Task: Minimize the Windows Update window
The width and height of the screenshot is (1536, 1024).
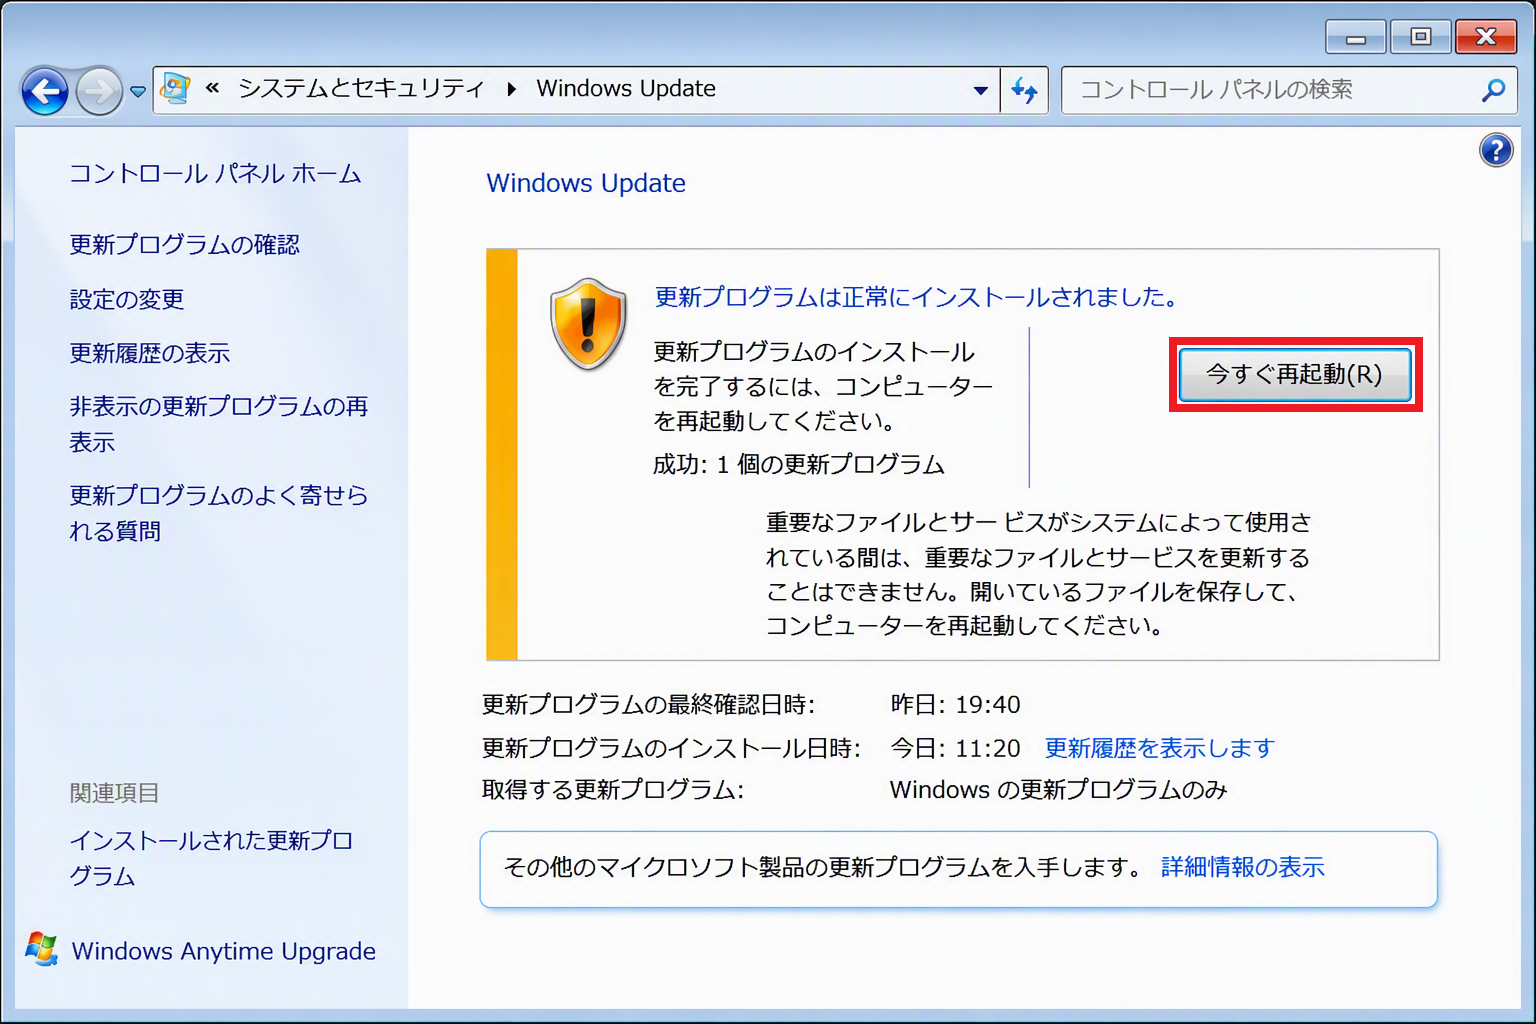Action: tap(1356, 38)
